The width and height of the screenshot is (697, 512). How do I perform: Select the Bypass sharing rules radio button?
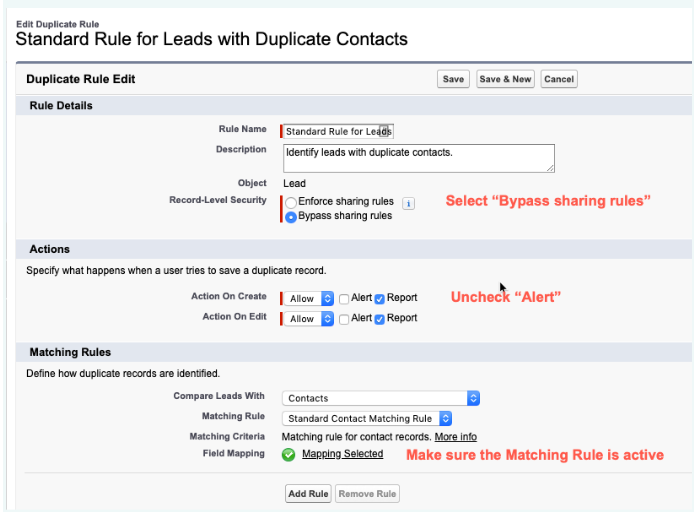click(291, 216)
